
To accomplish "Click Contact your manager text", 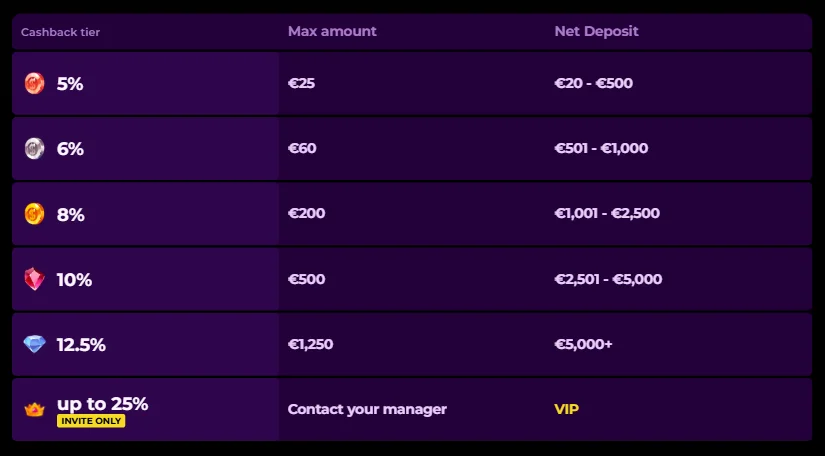I will (x=367, y=409).
